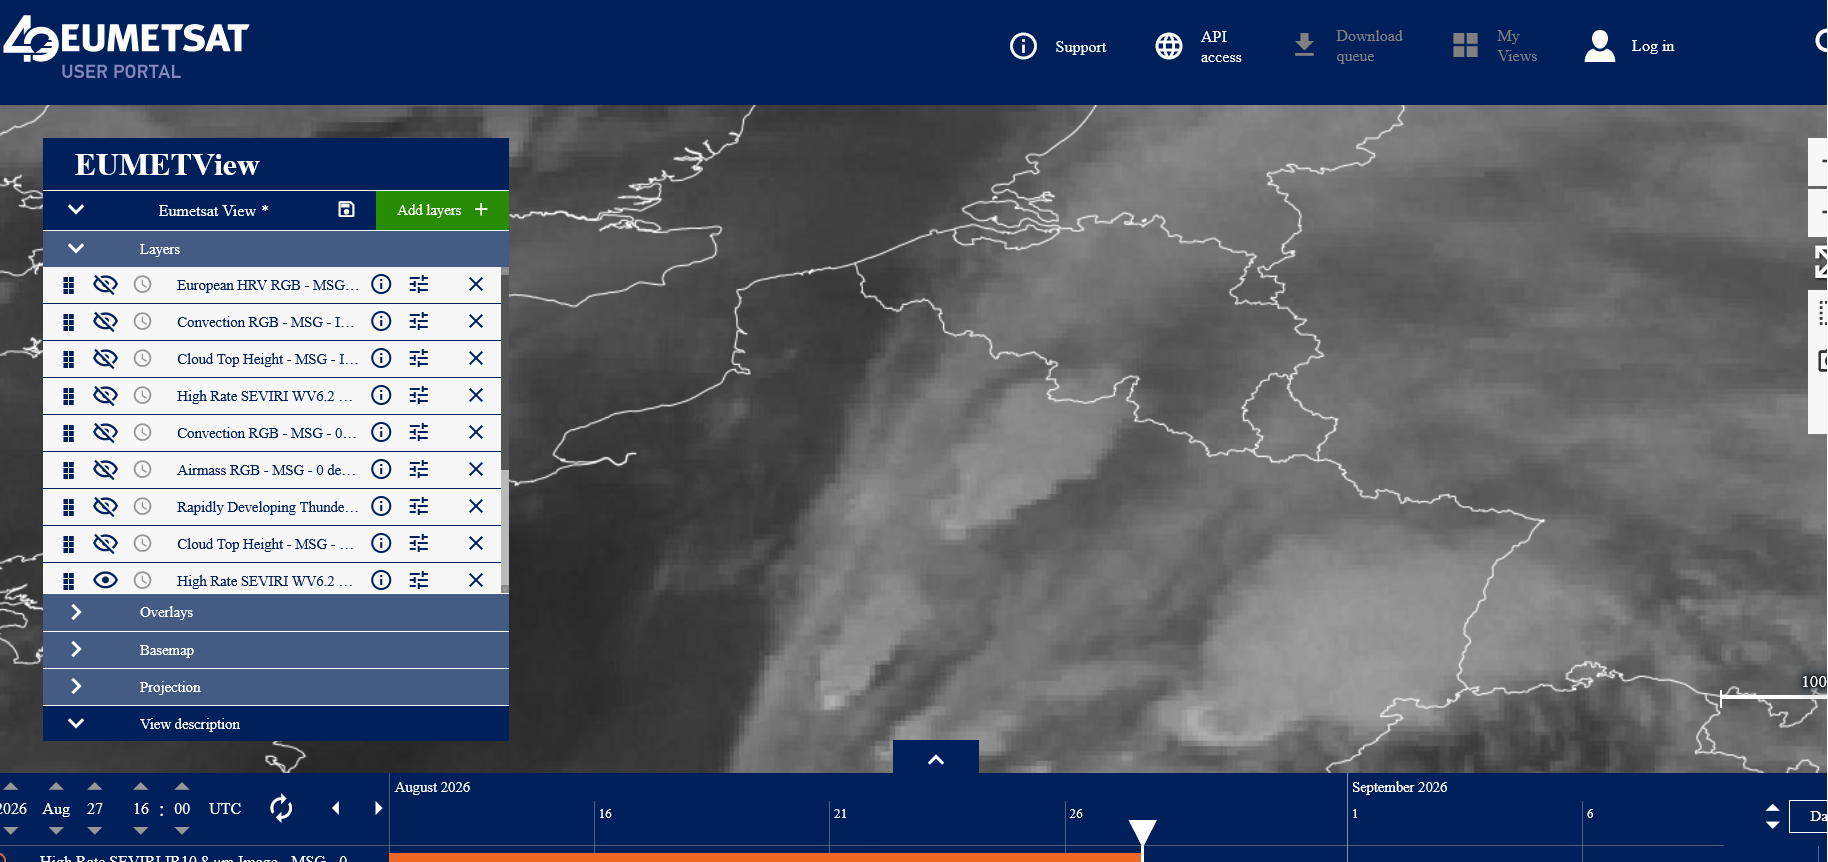Open info for European HRV RGB layer
This screenshot has height=862, width=1828.
coord(381,284)
